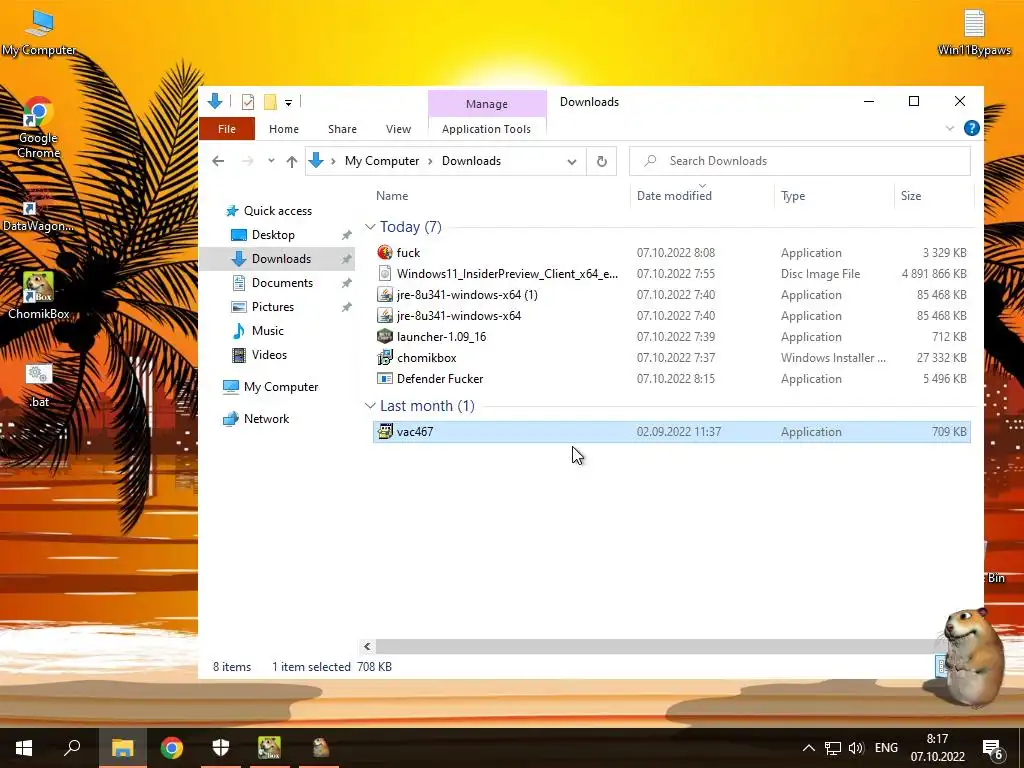This screenshot has width=1024, height=768.
Task: Open Windows Security shield on taskbar
Action: pos(221,748)
